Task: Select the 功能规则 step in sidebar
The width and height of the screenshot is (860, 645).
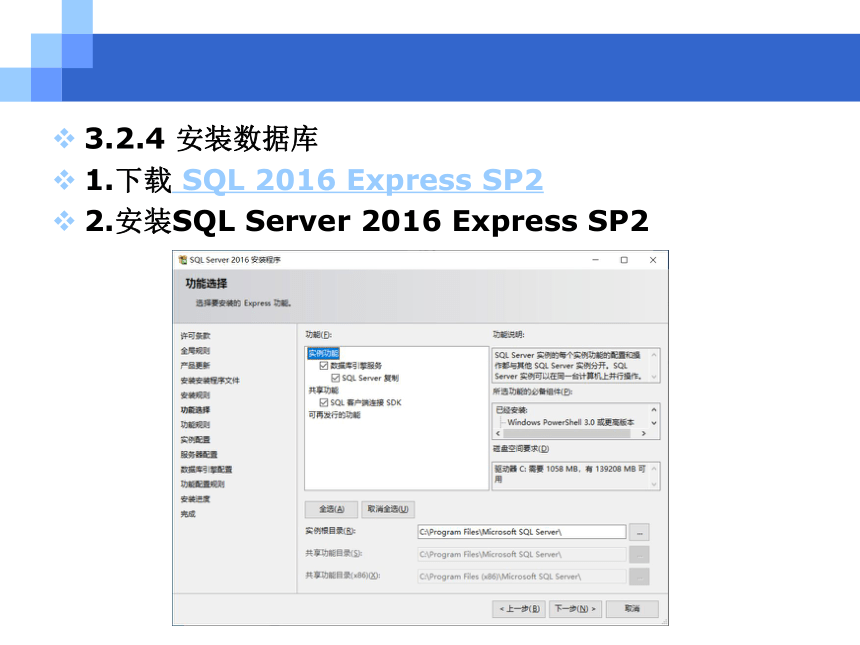Action: pos(195,425)
